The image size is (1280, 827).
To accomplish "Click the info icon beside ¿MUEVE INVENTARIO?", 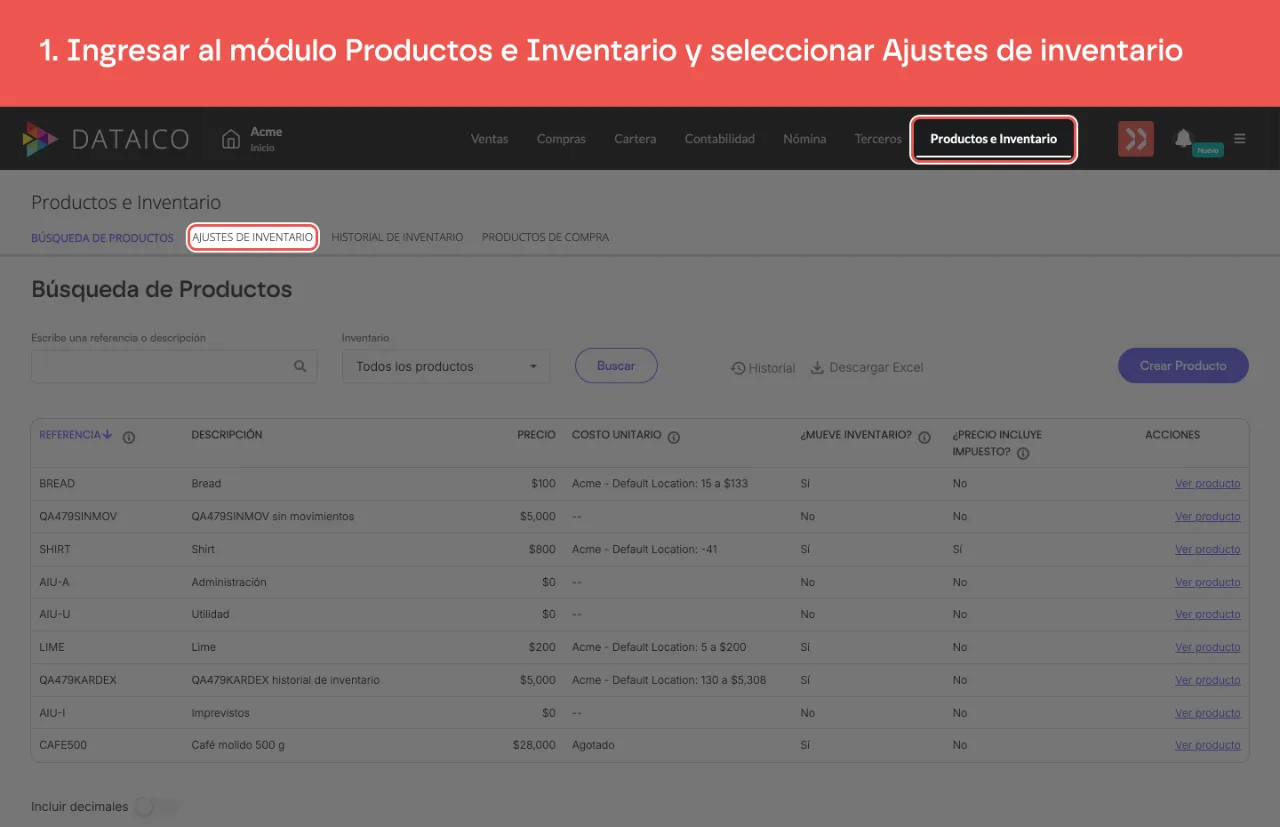I will 925,437.
